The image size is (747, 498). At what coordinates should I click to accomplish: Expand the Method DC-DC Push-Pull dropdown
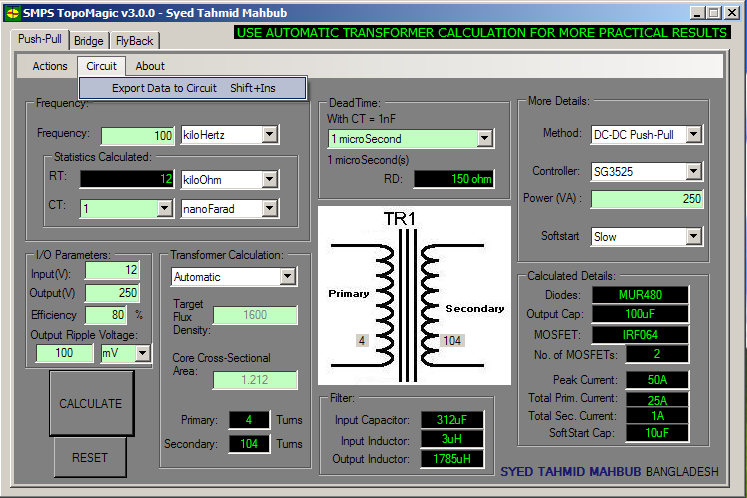coord(694,134)
